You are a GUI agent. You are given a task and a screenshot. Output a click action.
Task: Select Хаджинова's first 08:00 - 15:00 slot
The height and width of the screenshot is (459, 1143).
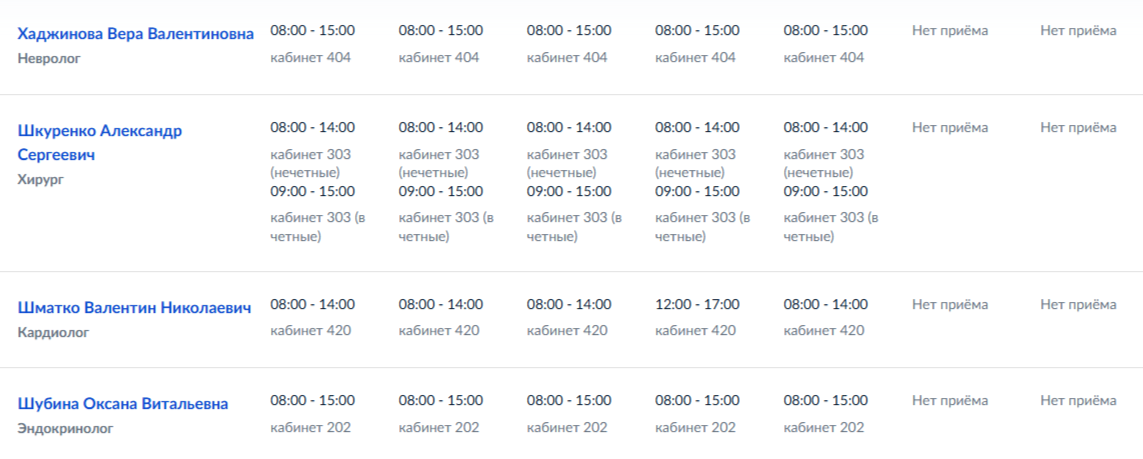pos(312,31)
